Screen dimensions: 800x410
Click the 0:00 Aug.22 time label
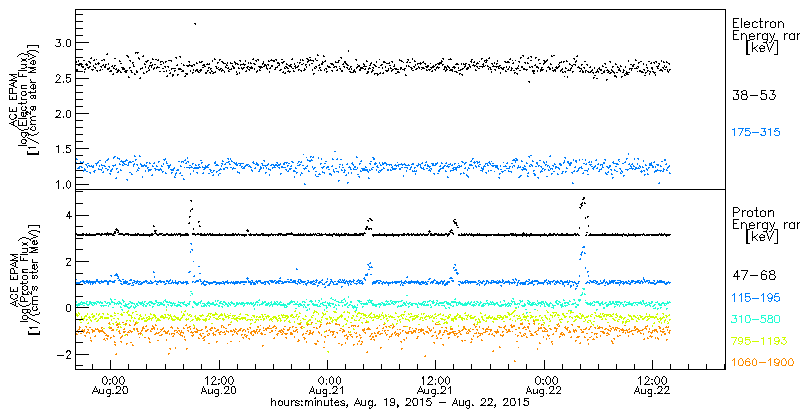point(544,385)
